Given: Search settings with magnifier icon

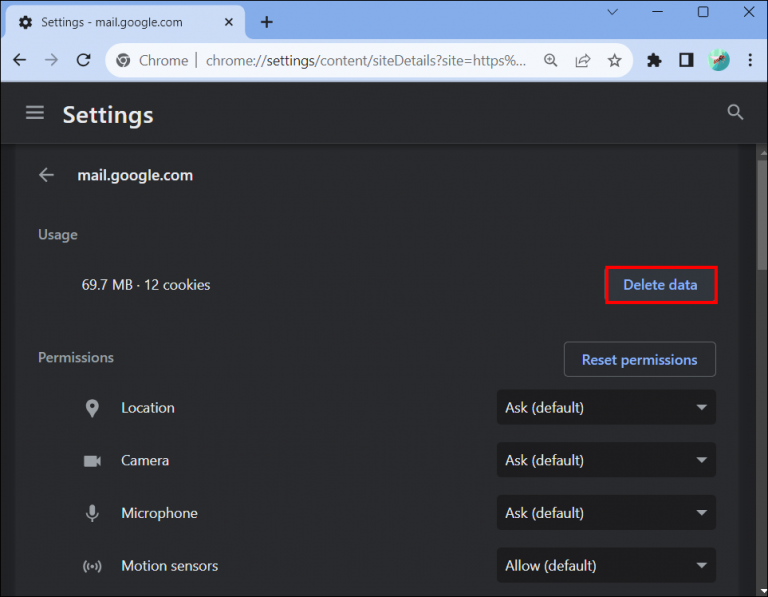Looking at the screenshot, I should point(735,112).
